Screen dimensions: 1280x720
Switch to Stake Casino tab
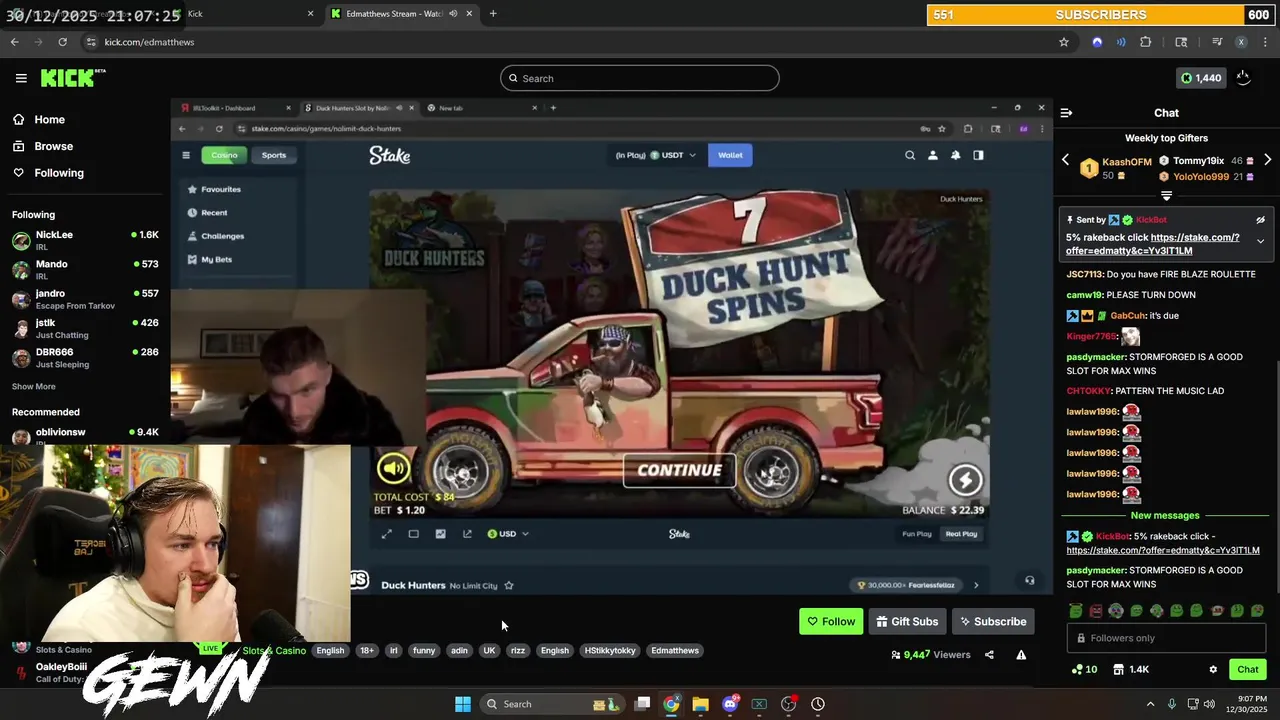click(225, 155)
